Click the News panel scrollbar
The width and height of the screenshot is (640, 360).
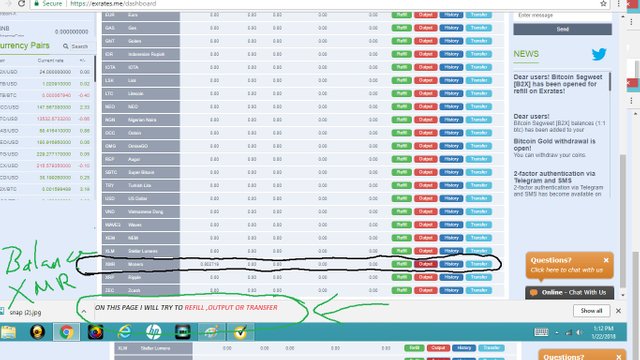point(610,82)
